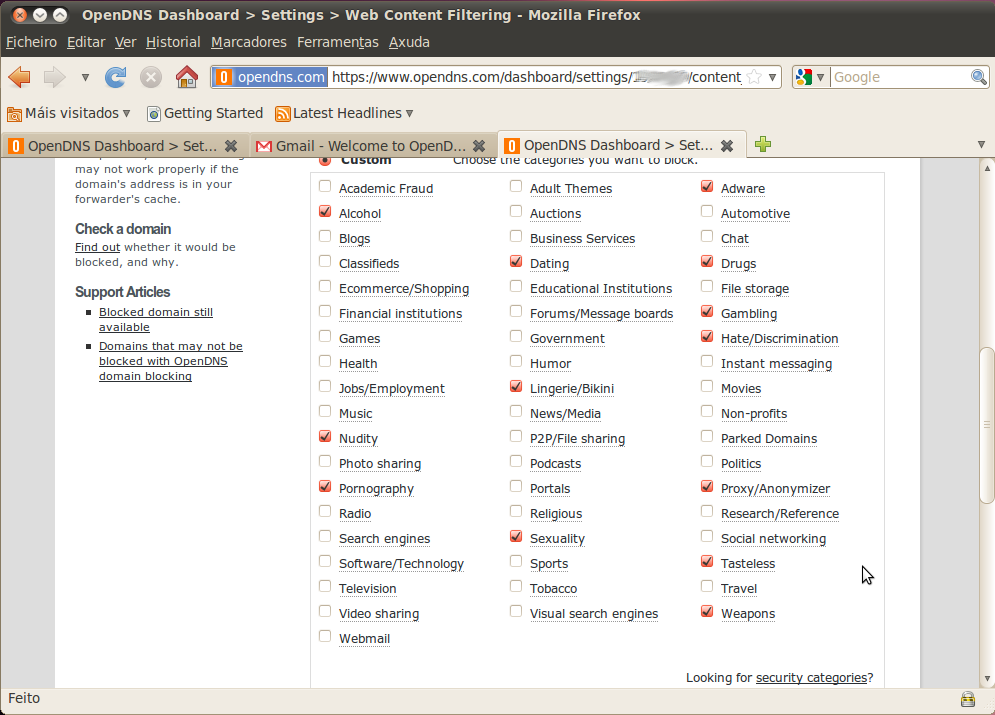Expand the URL bar history dropdown

tap(772, 77)
